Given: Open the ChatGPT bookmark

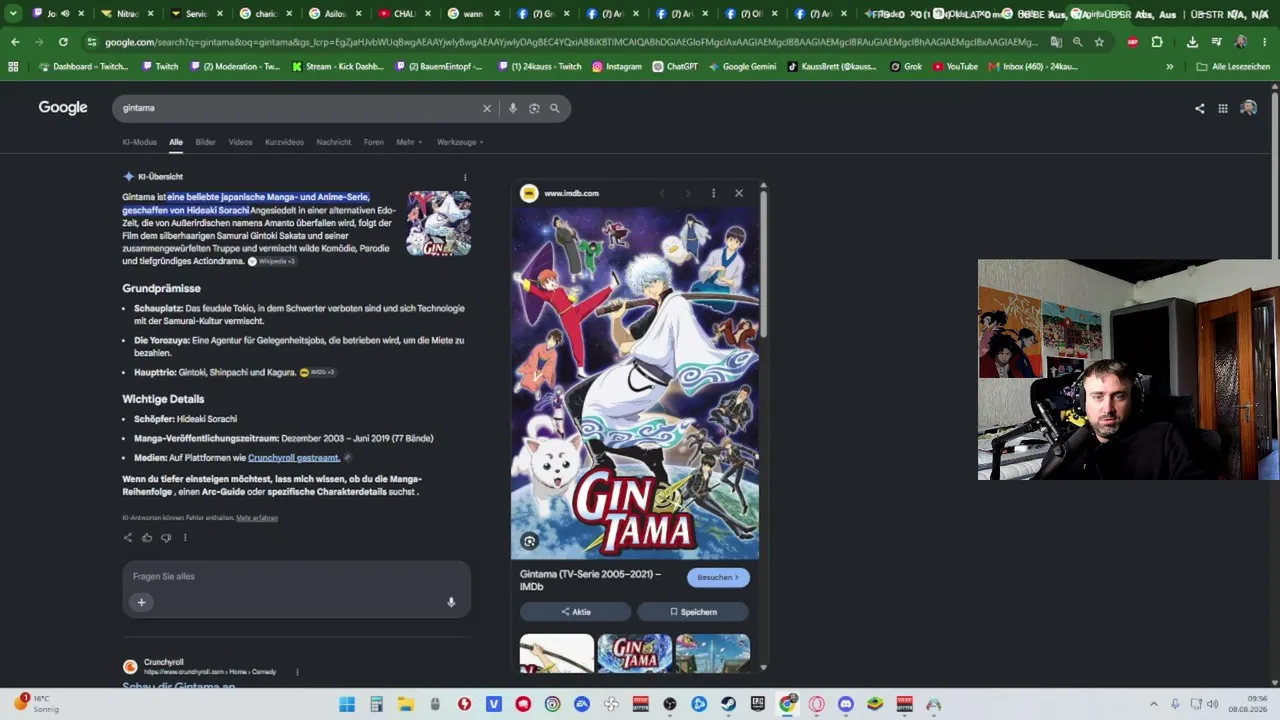Looking at the screenshot, I should 675,66.
